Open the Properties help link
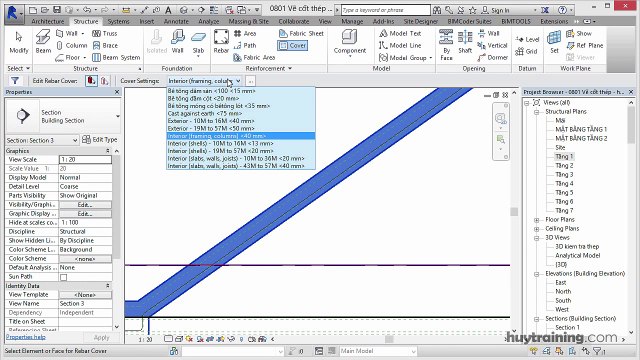640x360 pixels. (x=26, y=337)
